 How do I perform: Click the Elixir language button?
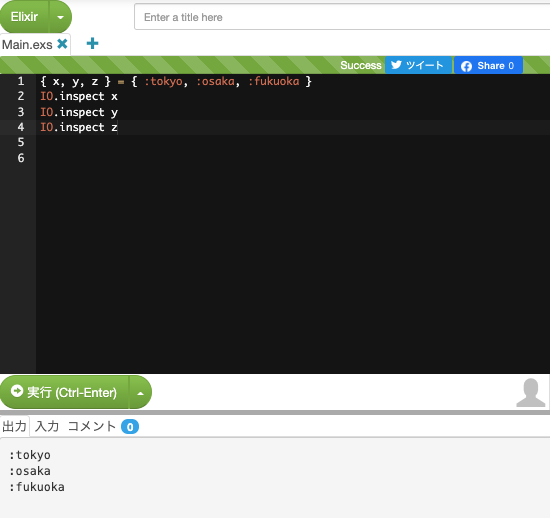click(24, 17)
